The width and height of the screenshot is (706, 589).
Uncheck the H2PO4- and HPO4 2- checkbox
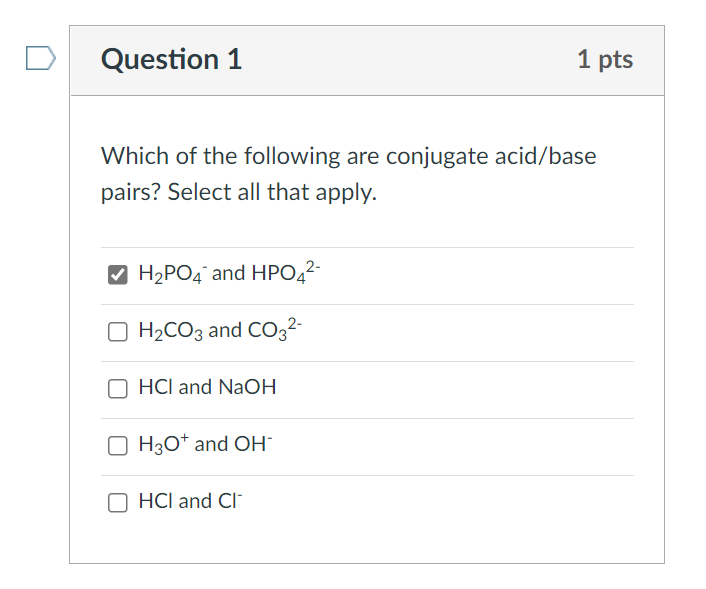point(117,274)
